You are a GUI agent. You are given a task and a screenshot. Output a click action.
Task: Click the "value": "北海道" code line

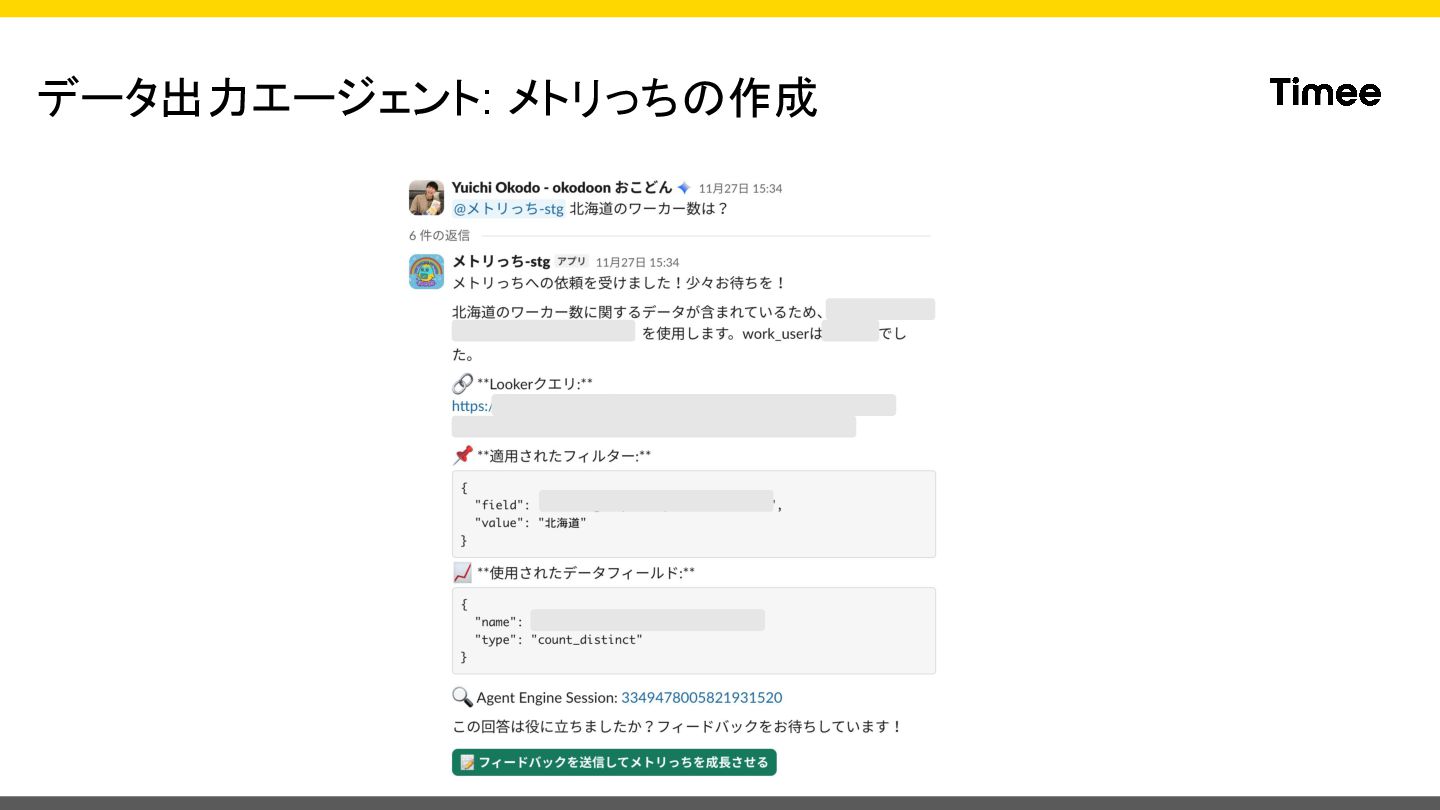[x=530, y=523]
